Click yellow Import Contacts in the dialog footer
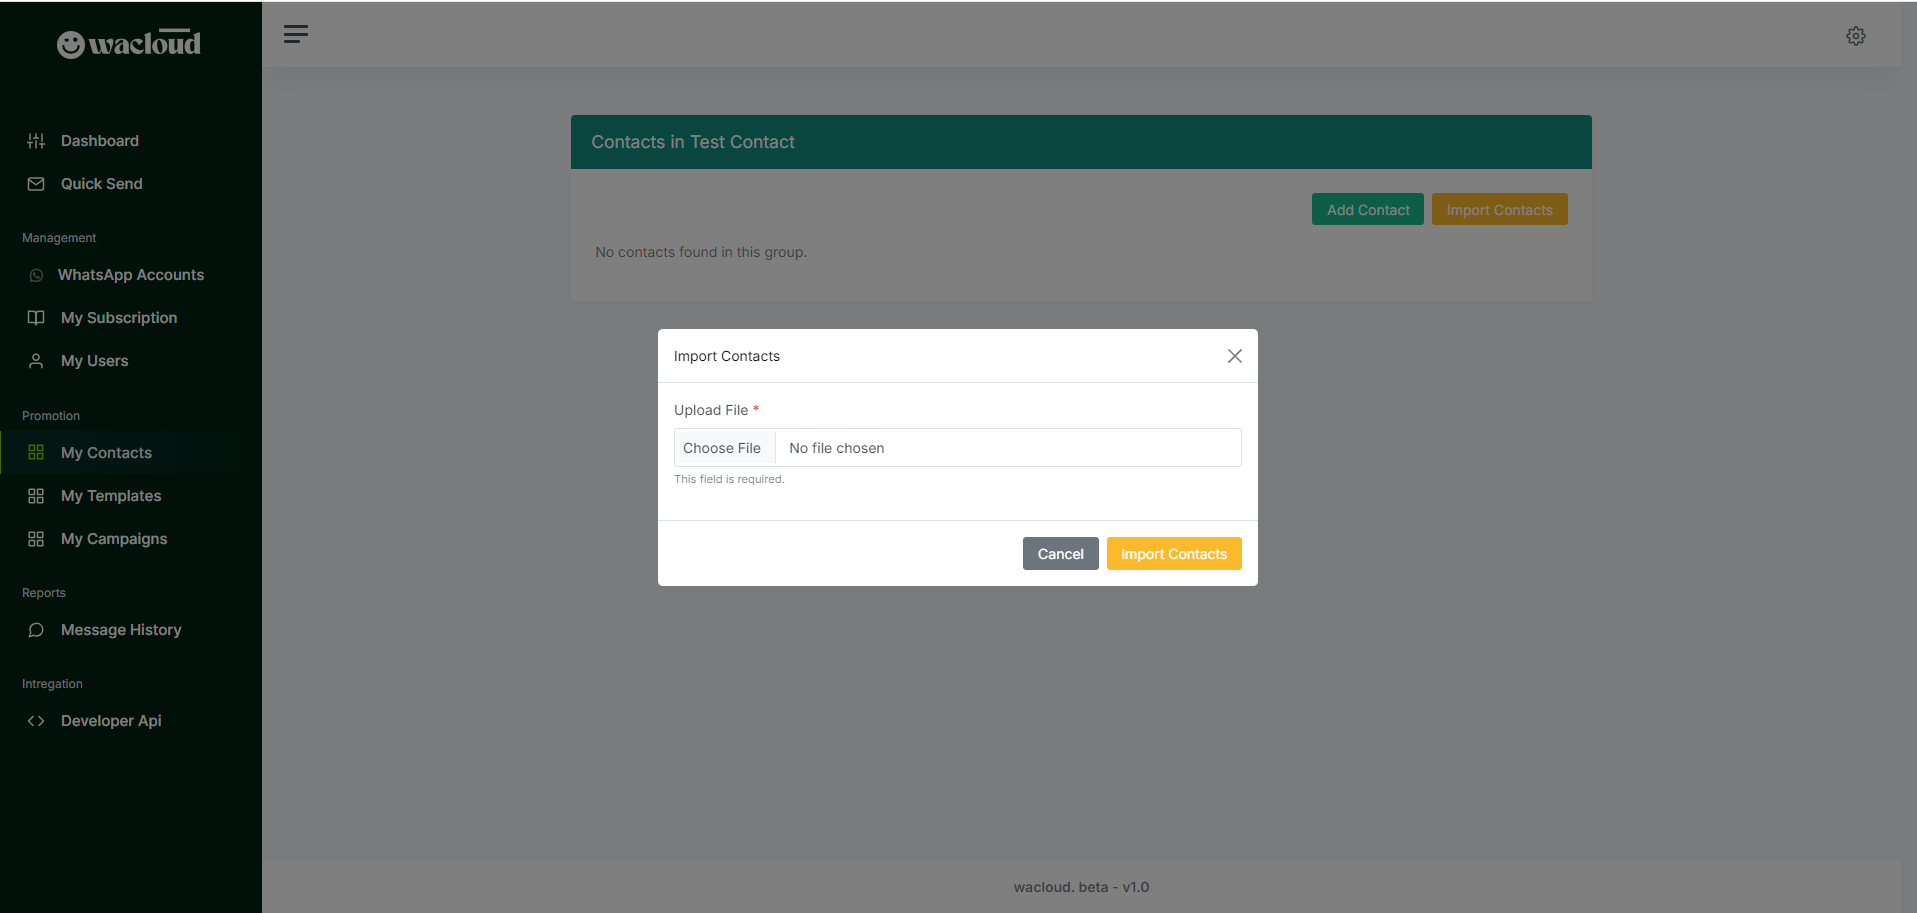The height and width of the screenshot is (913, 1917). click(x=1174, y=554)
